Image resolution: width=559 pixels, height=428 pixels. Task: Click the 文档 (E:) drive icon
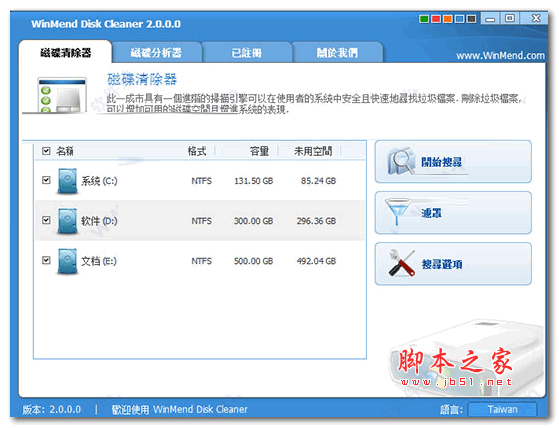tap(67, 261)
